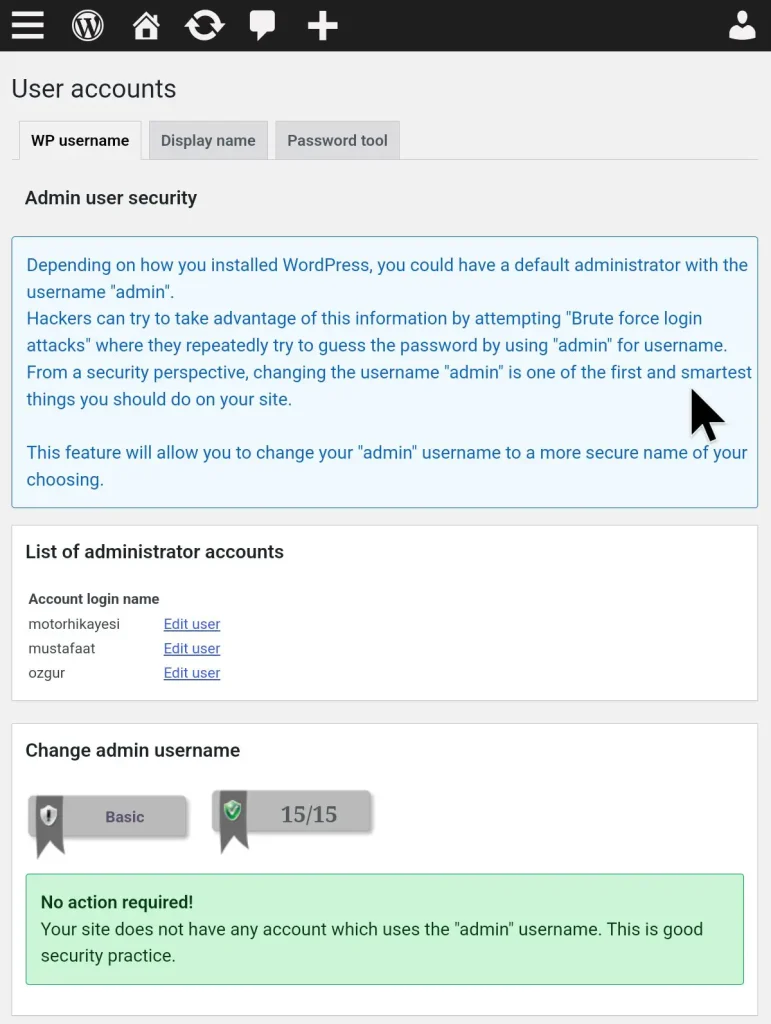This screenshot has width=771, height=1024.
Task: Click the blue admin security info box
Action: (x=384, y=372)
